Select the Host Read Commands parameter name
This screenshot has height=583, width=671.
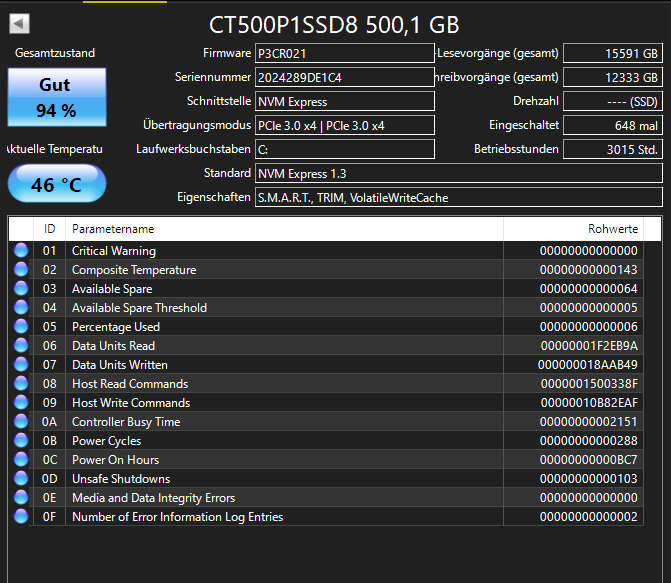[130, 384]
